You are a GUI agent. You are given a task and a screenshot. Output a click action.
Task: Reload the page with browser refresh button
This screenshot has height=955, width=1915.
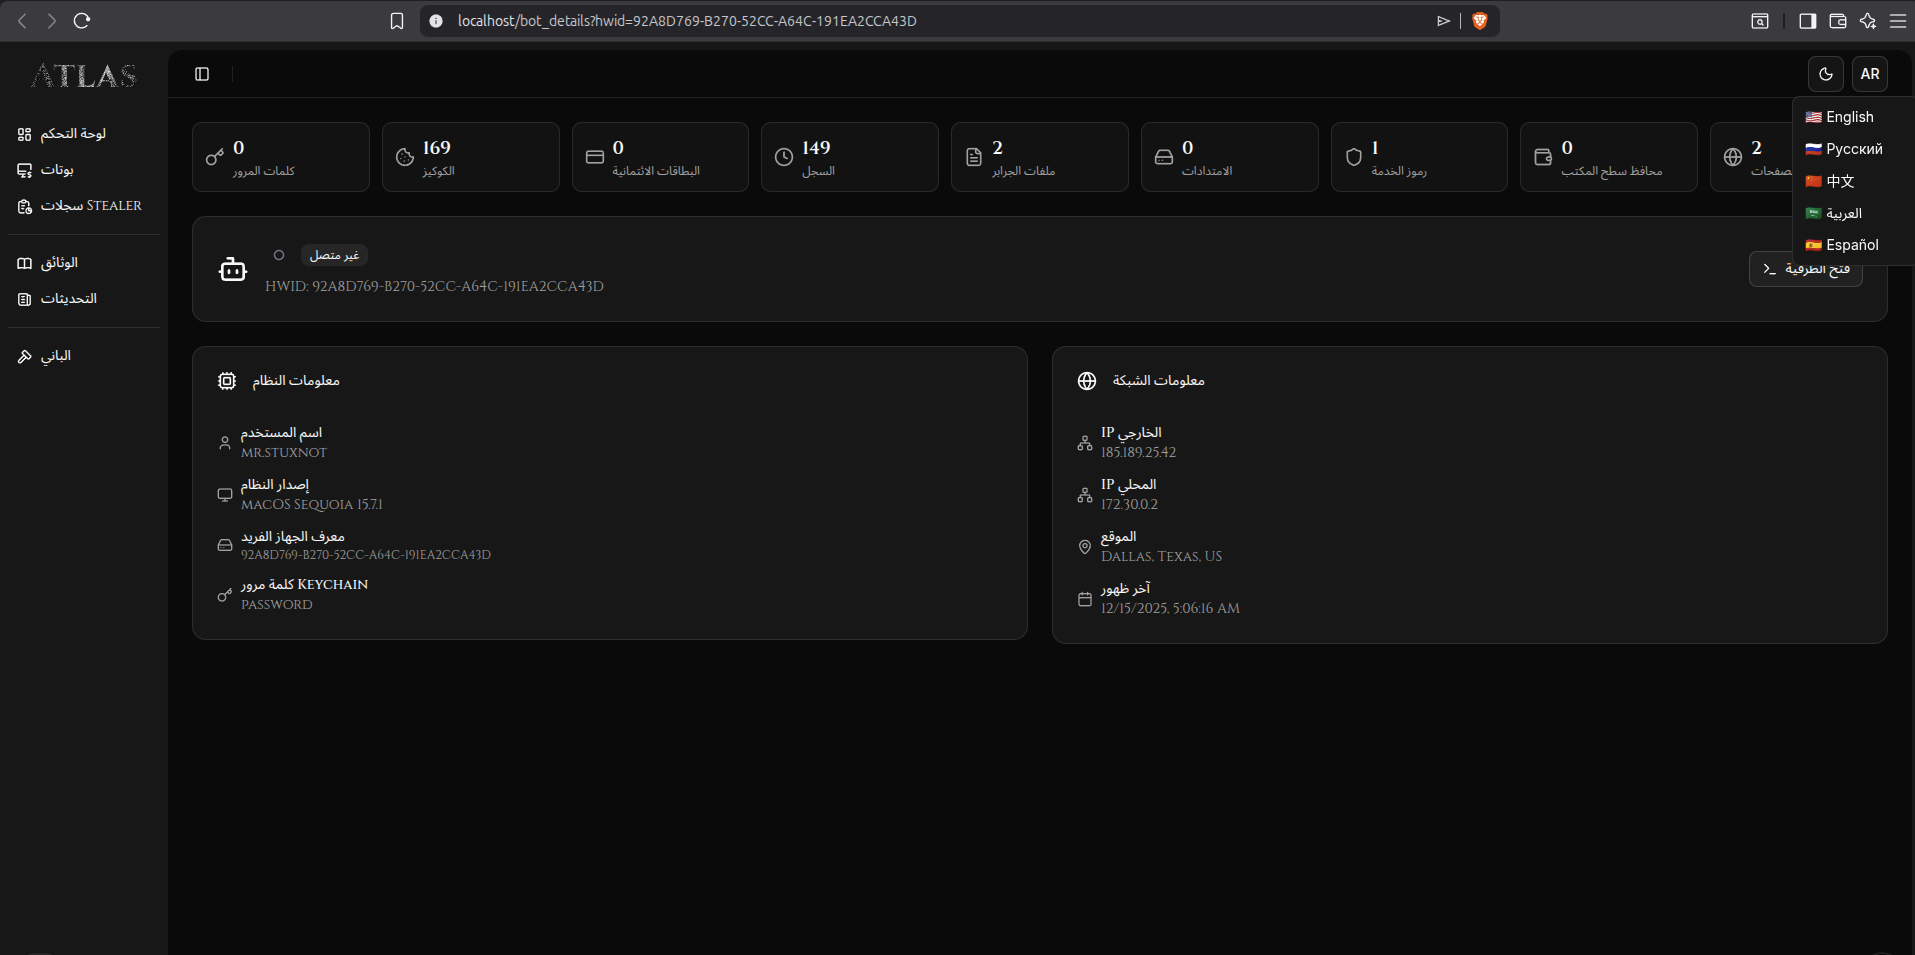tap(82, 21)
